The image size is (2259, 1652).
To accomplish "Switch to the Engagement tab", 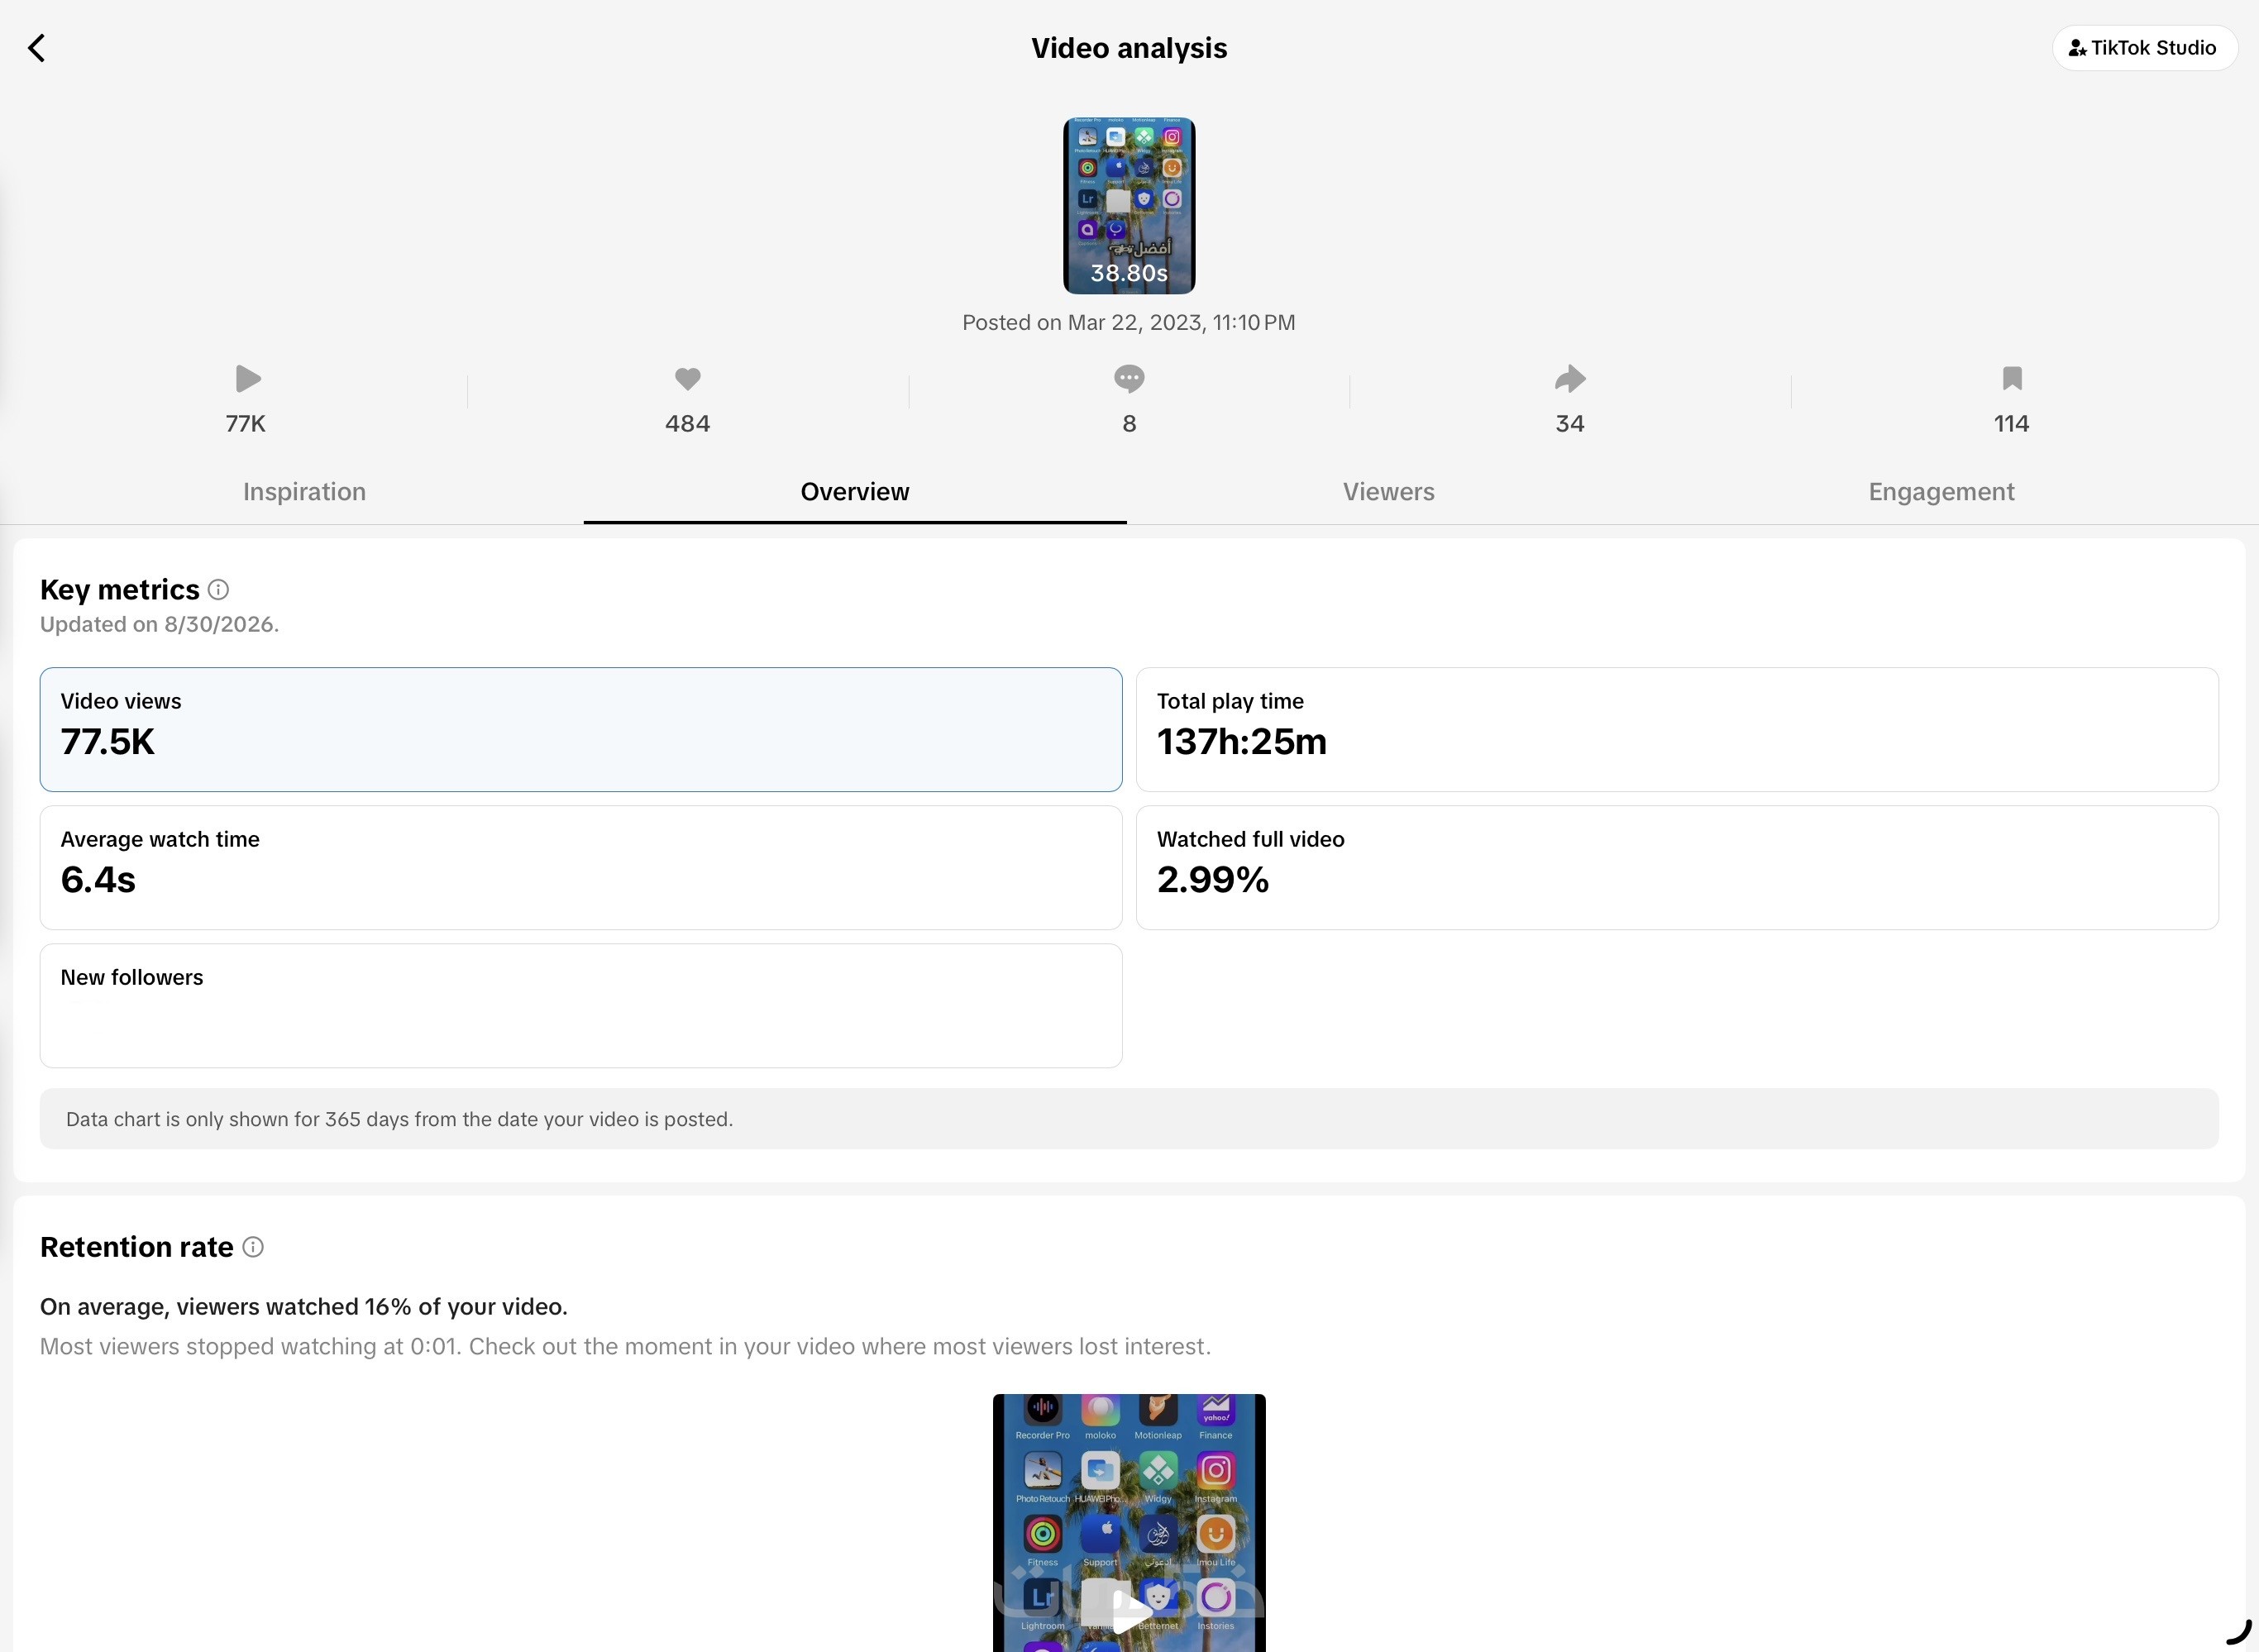I will point(1941,492).
